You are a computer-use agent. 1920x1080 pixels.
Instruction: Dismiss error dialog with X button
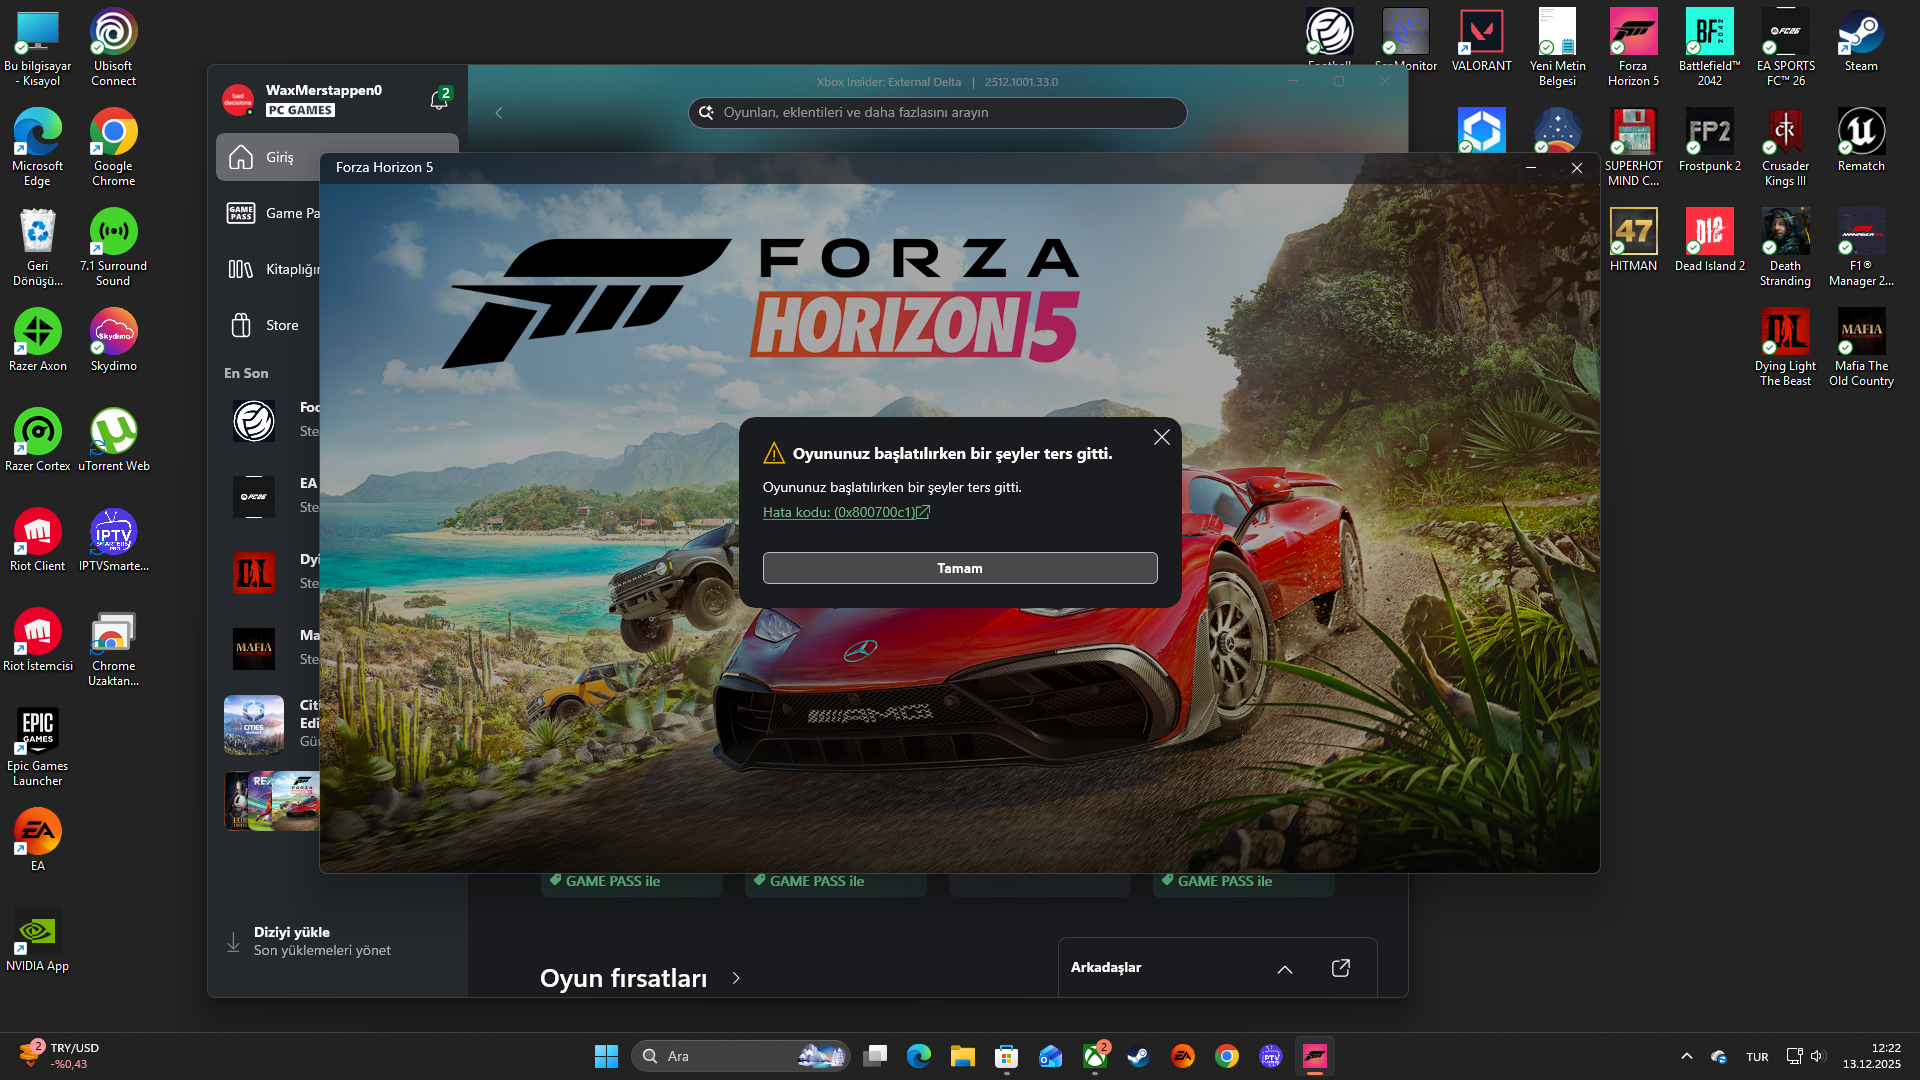point(1161,437)
